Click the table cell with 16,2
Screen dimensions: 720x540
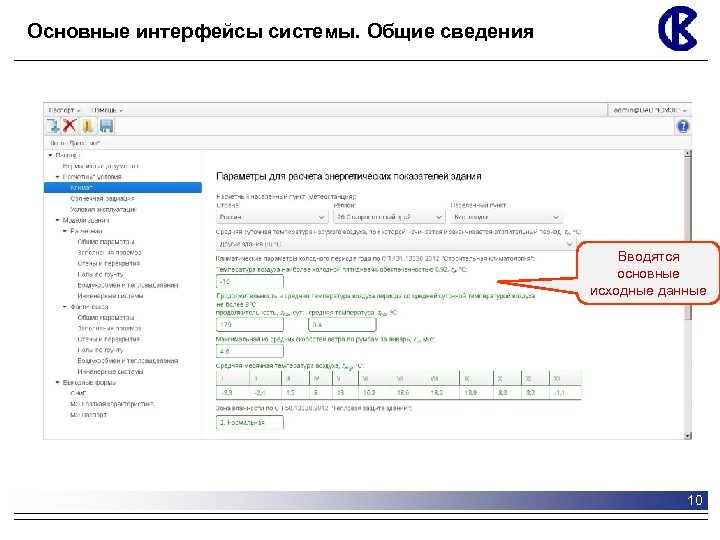point(376,393)
